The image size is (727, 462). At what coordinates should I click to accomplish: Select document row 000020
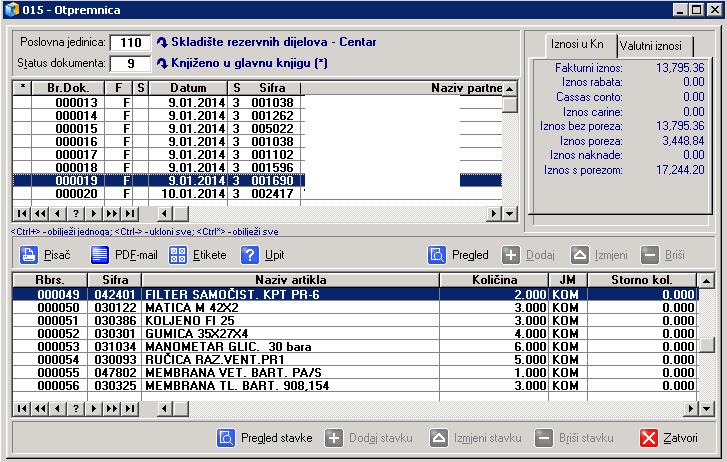pyautogui.click(x=257, y=193)
